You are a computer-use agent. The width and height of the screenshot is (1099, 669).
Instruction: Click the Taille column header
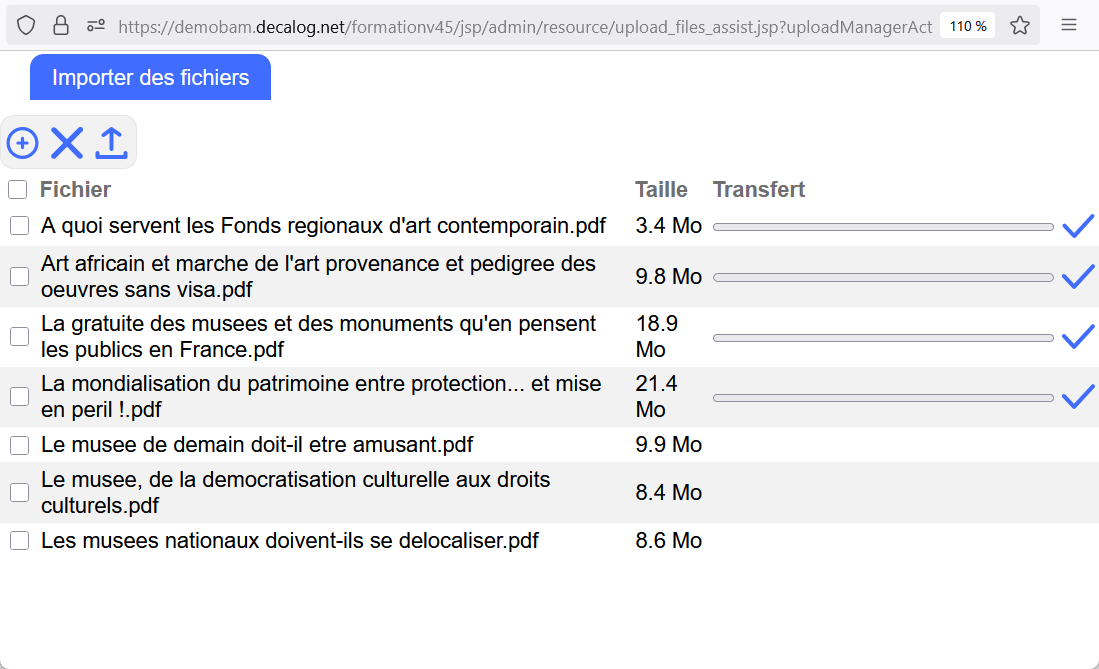661,189
